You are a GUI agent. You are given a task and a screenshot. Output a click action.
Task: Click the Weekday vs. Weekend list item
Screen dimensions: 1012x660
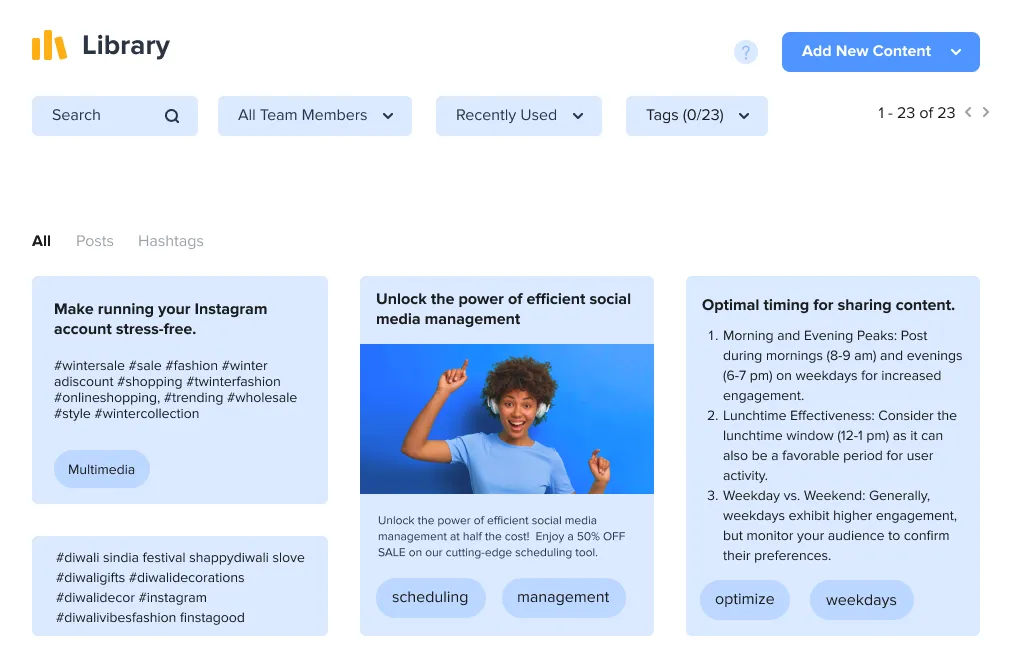tap(833, 525)
